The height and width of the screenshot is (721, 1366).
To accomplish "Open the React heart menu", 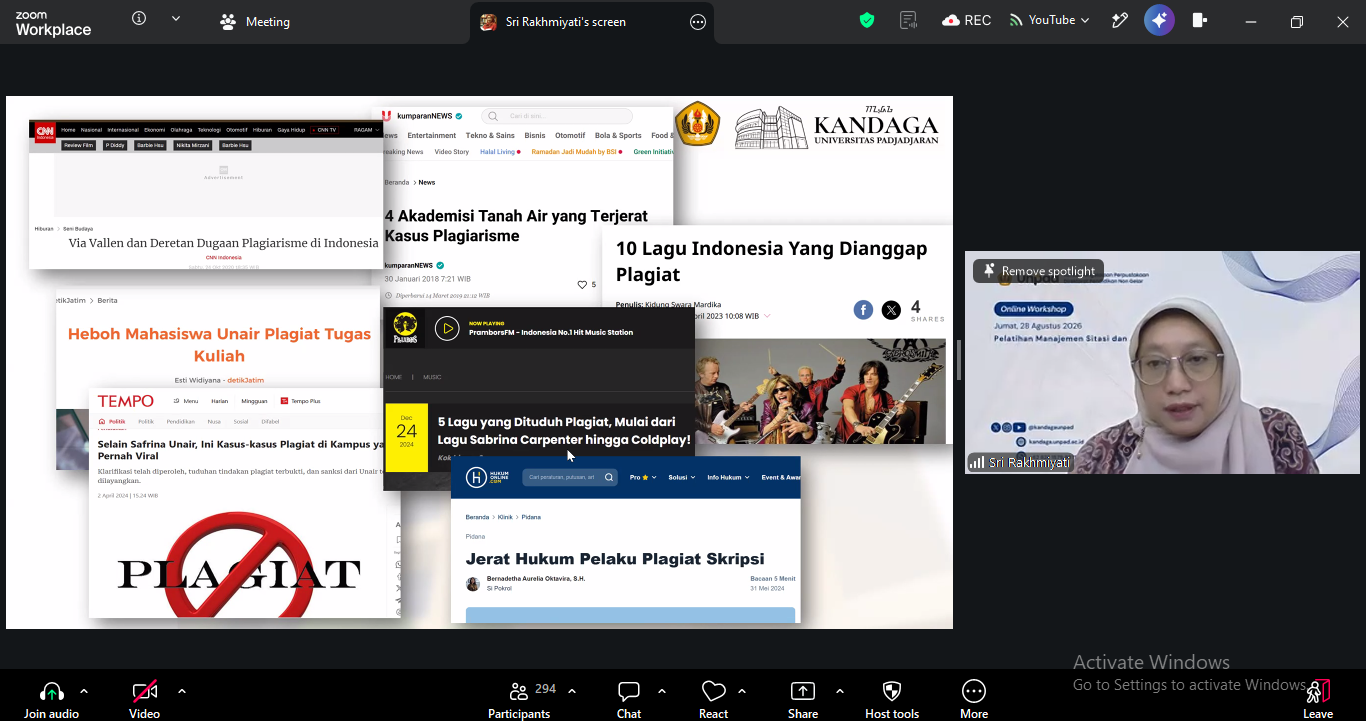I will (713, 699).
